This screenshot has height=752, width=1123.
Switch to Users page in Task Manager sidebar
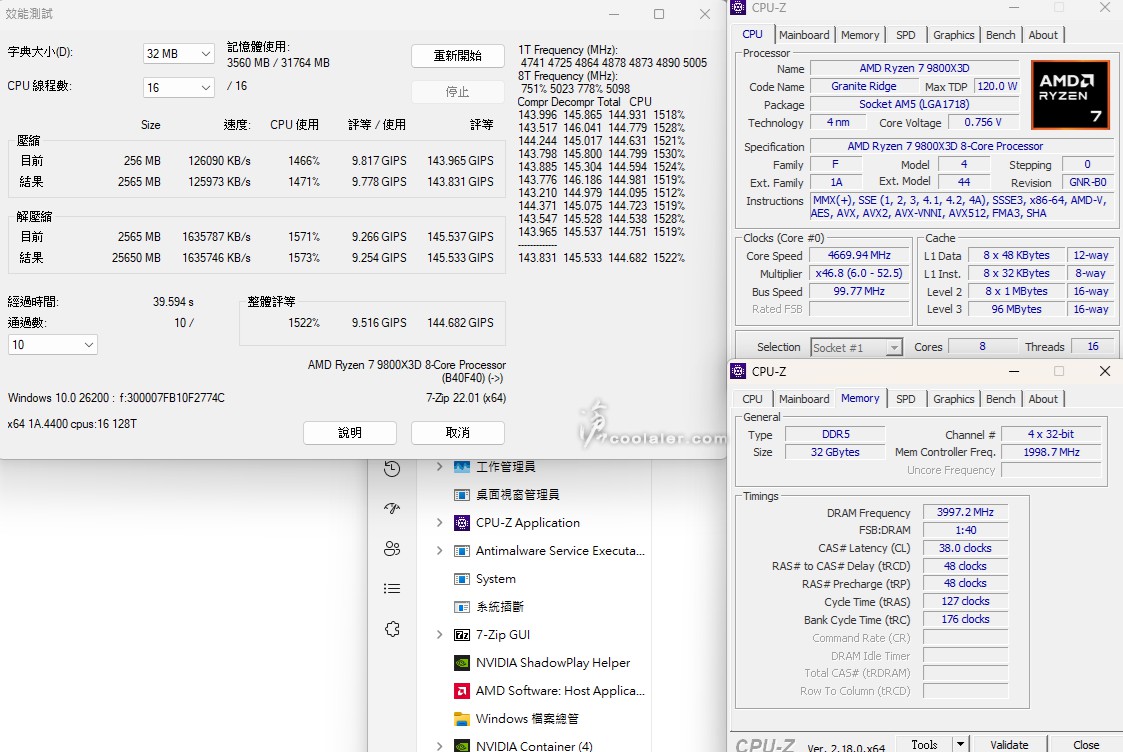[392, 548]
